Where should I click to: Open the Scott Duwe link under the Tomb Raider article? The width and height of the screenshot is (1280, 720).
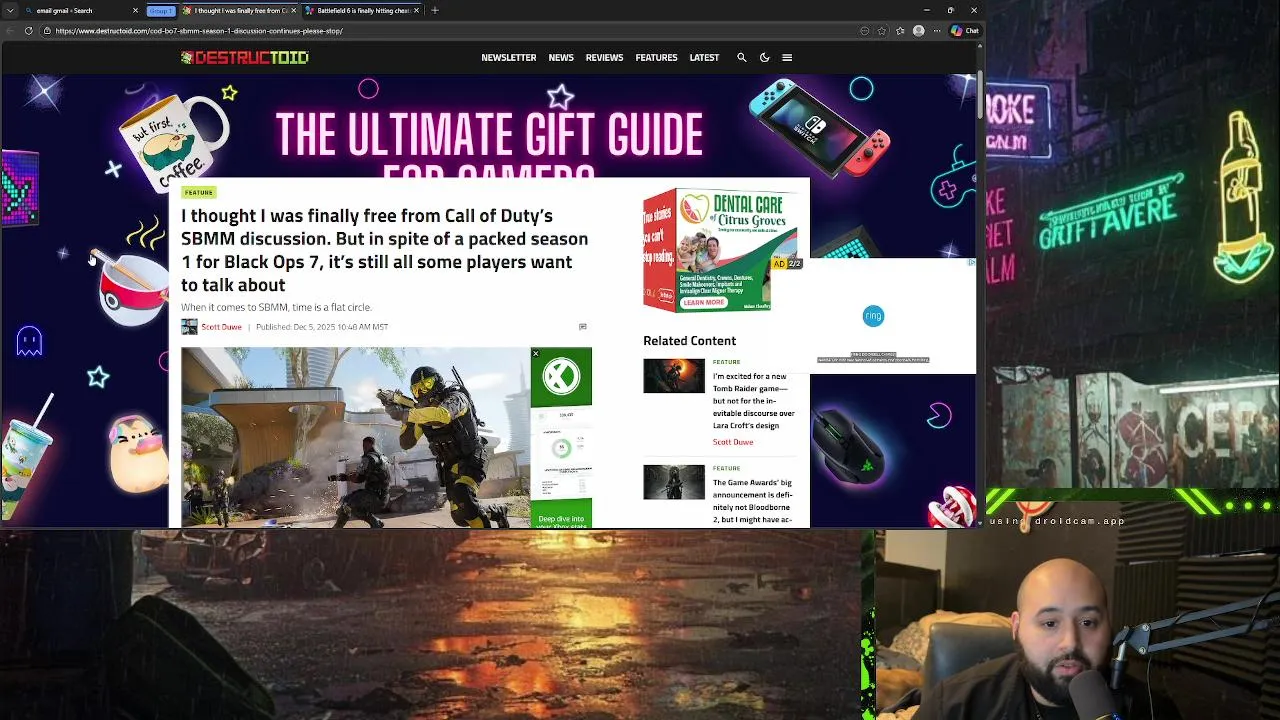[x=733, y=442]
